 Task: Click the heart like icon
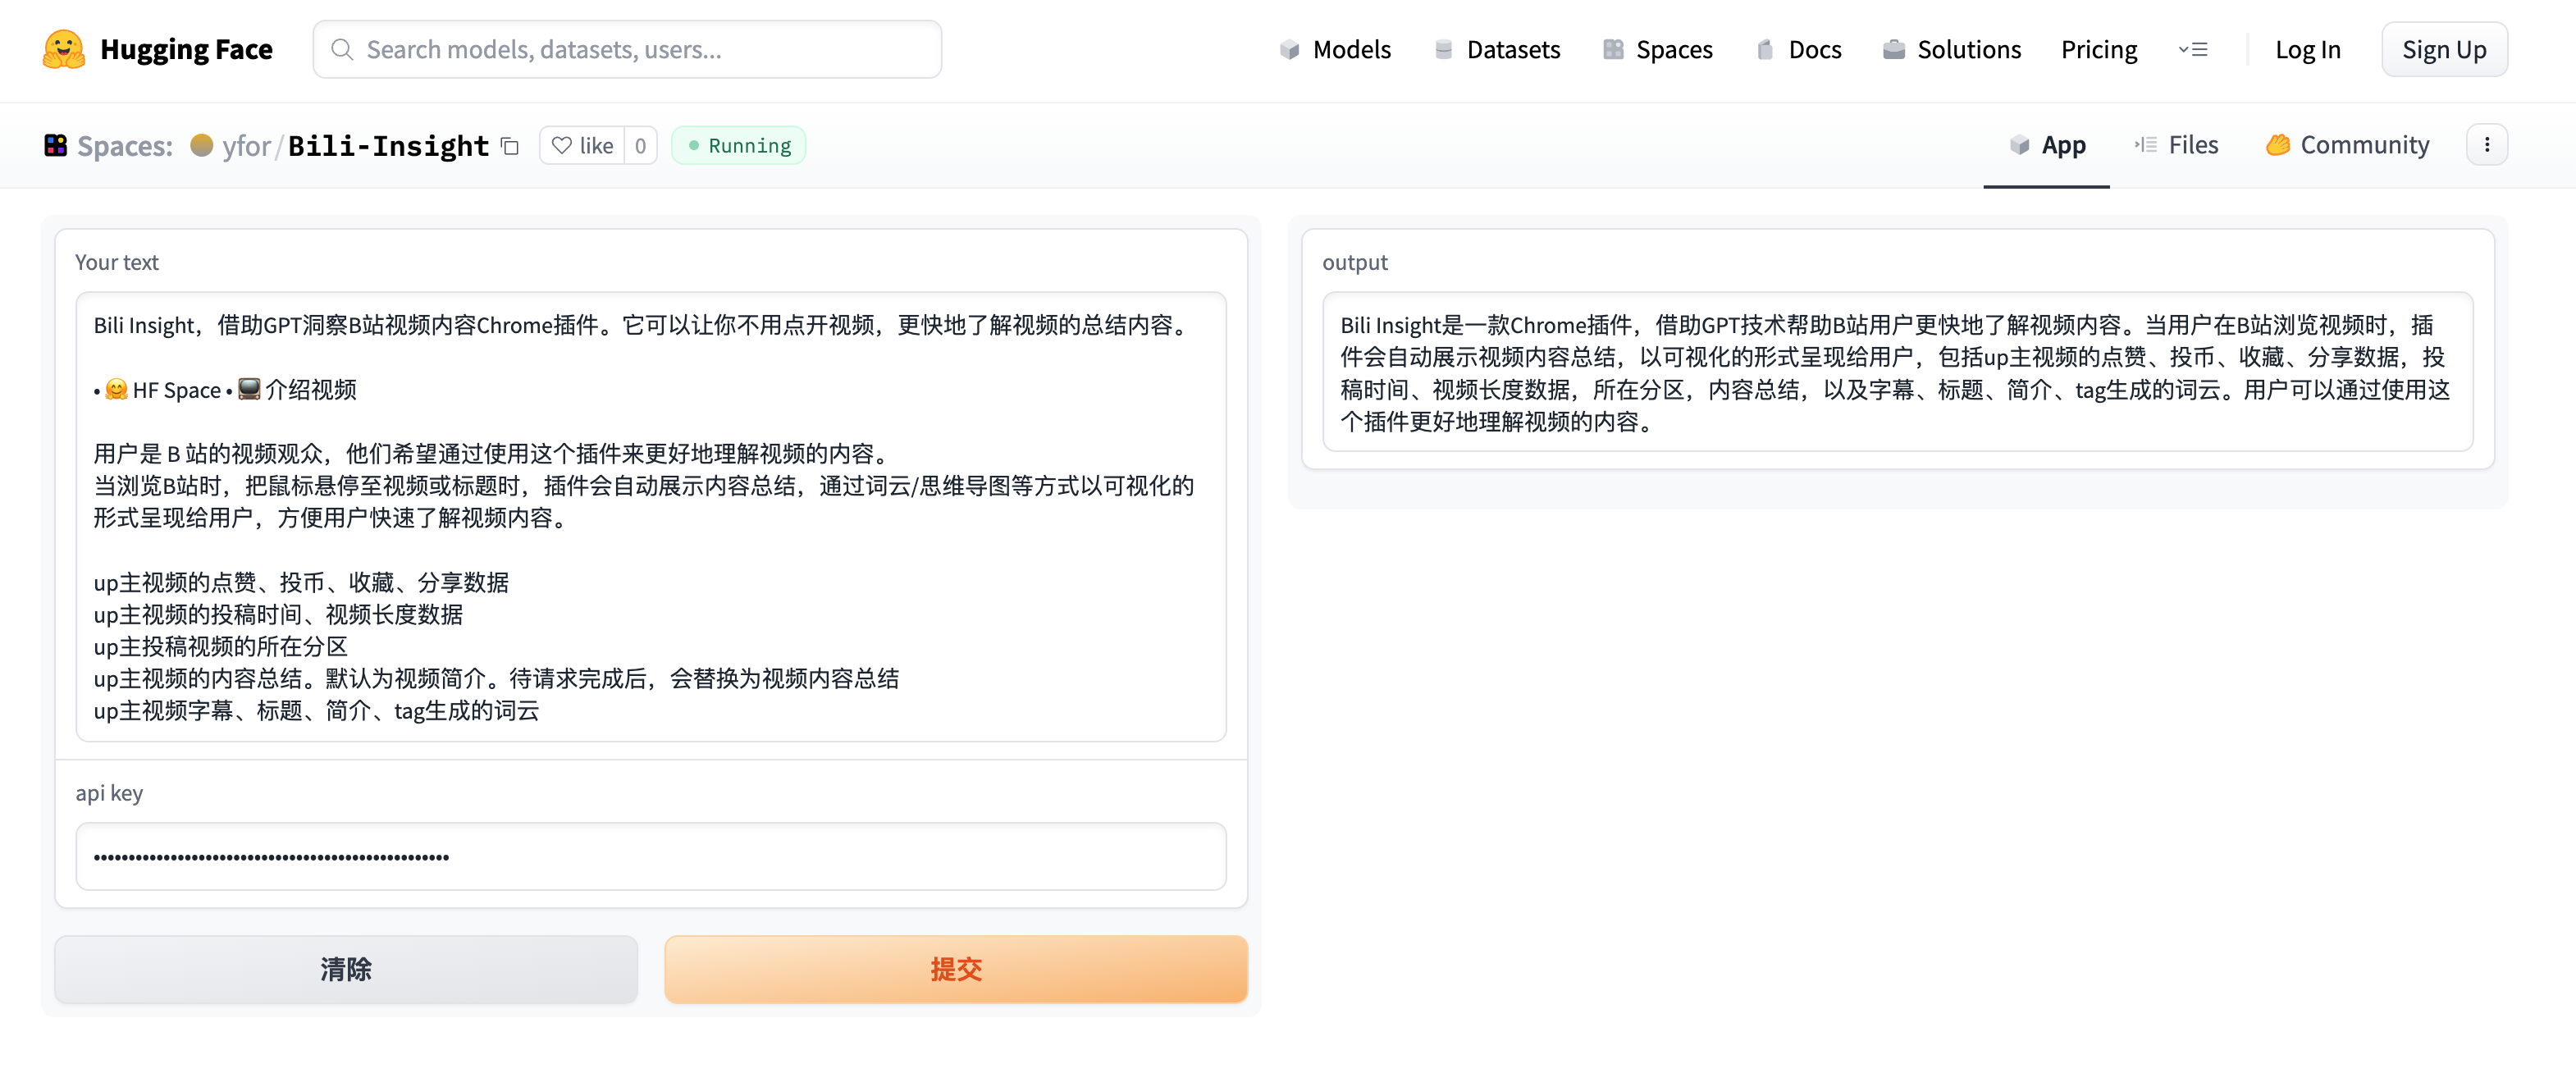562,146
